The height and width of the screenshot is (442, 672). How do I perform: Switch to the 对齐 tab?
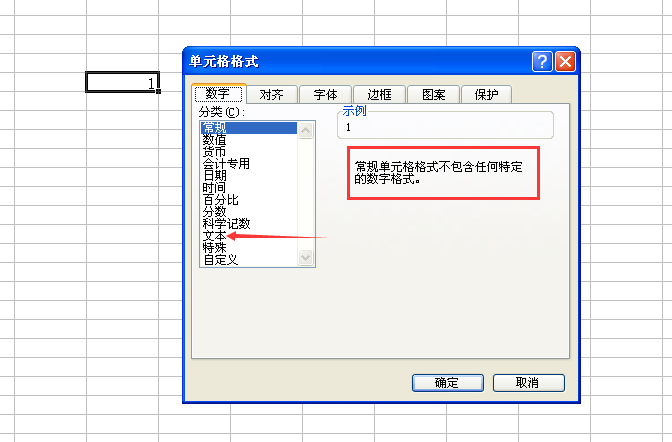pyautogui.click(x=272, y=94)
